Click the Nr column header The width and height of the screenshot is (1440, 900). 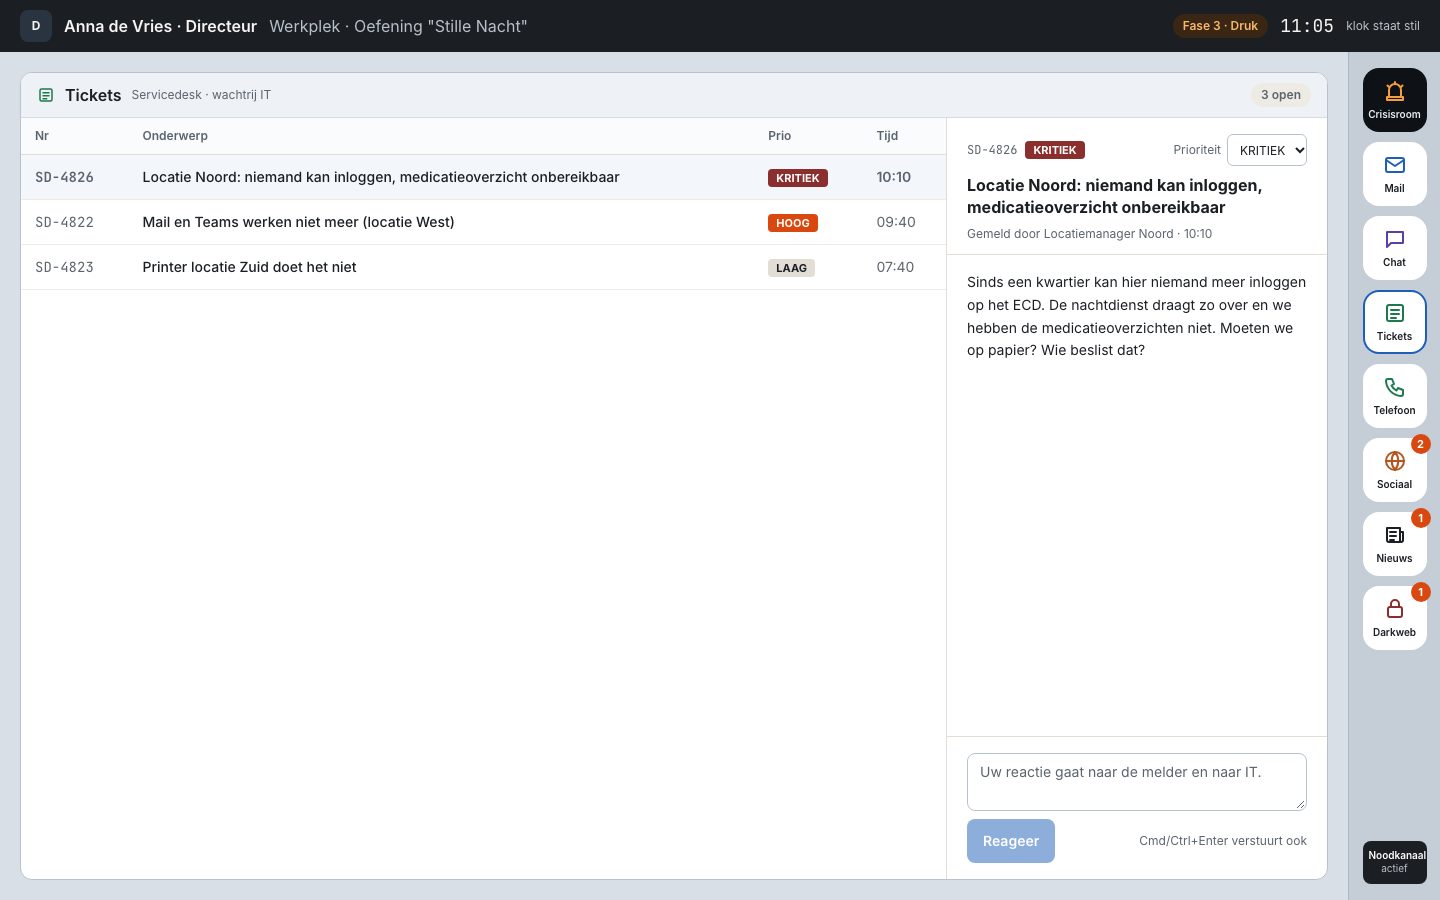(x=42, y=136)
